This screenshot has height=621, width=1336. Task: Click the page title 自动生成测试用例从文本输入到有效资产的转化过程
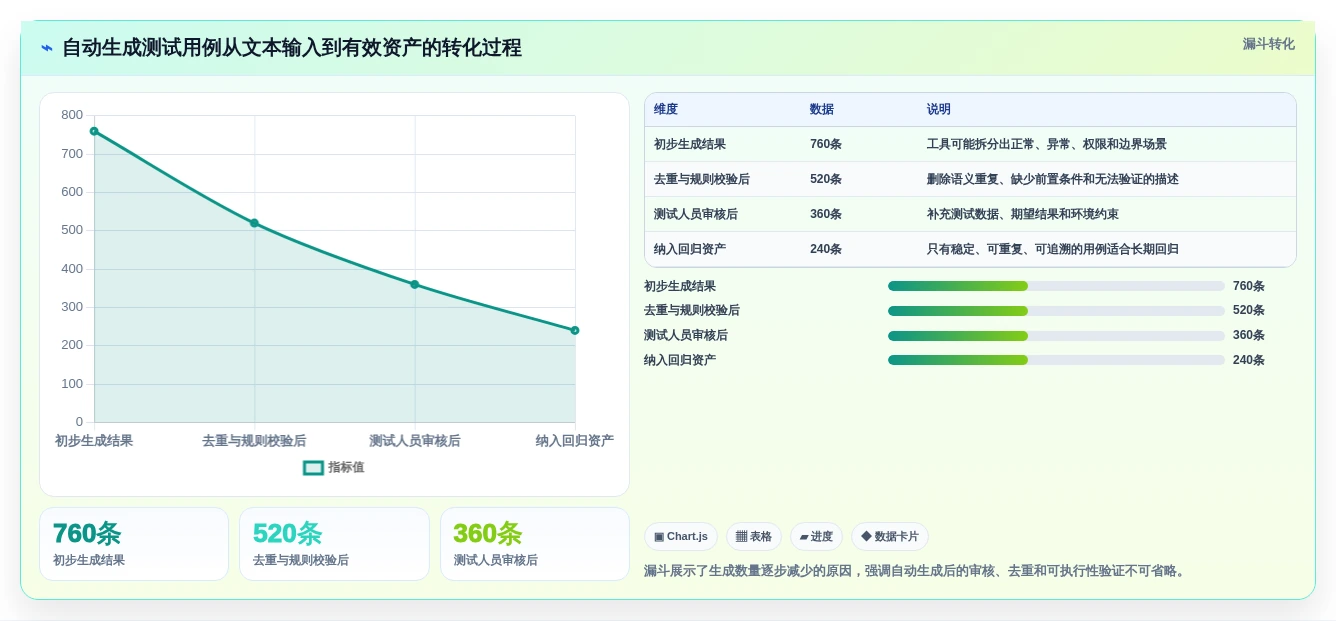point(292,48)
